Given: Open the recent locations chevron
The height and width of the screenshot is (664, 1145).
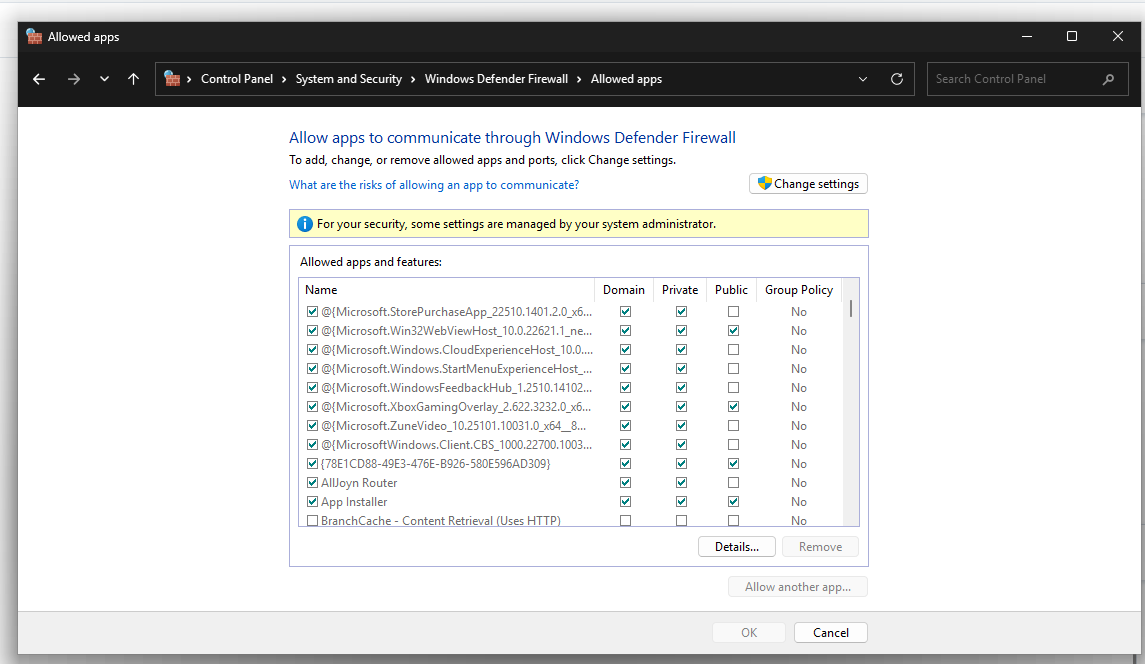Looking at the screenshot, I should click(104, 79).
